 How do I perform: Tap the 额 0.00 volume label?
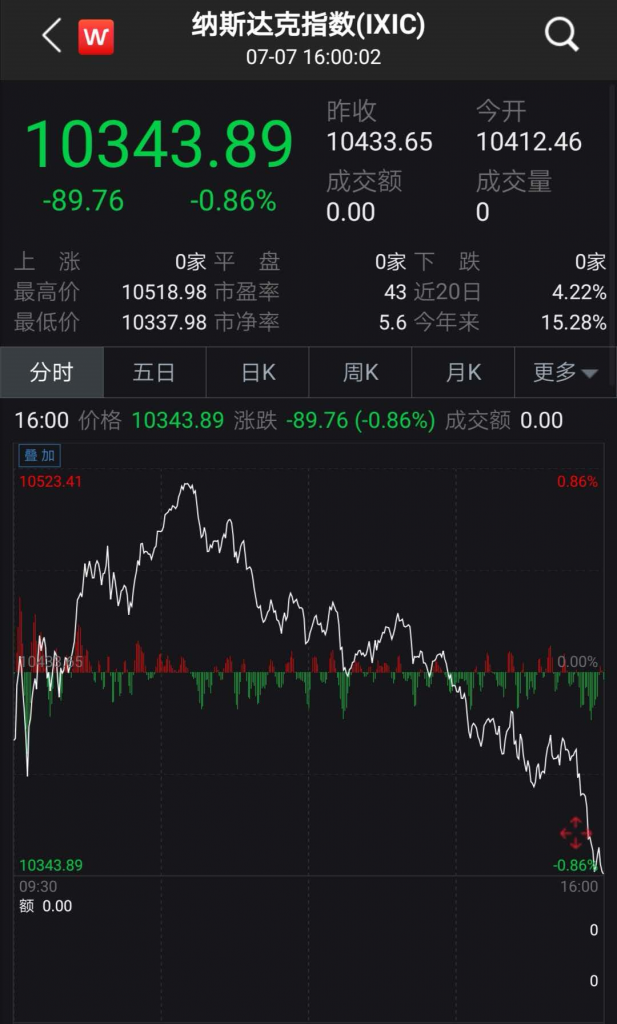click(x=46, y=906)
